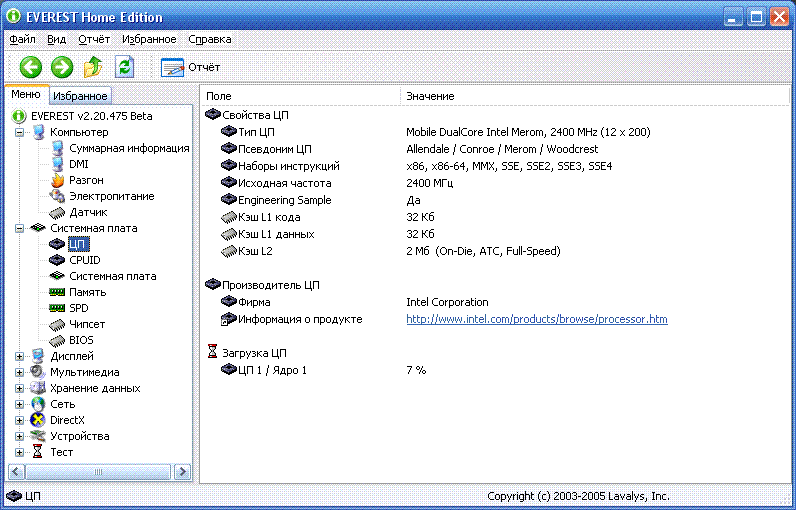Click the Датчик chip icon

(x=57, y=213)
